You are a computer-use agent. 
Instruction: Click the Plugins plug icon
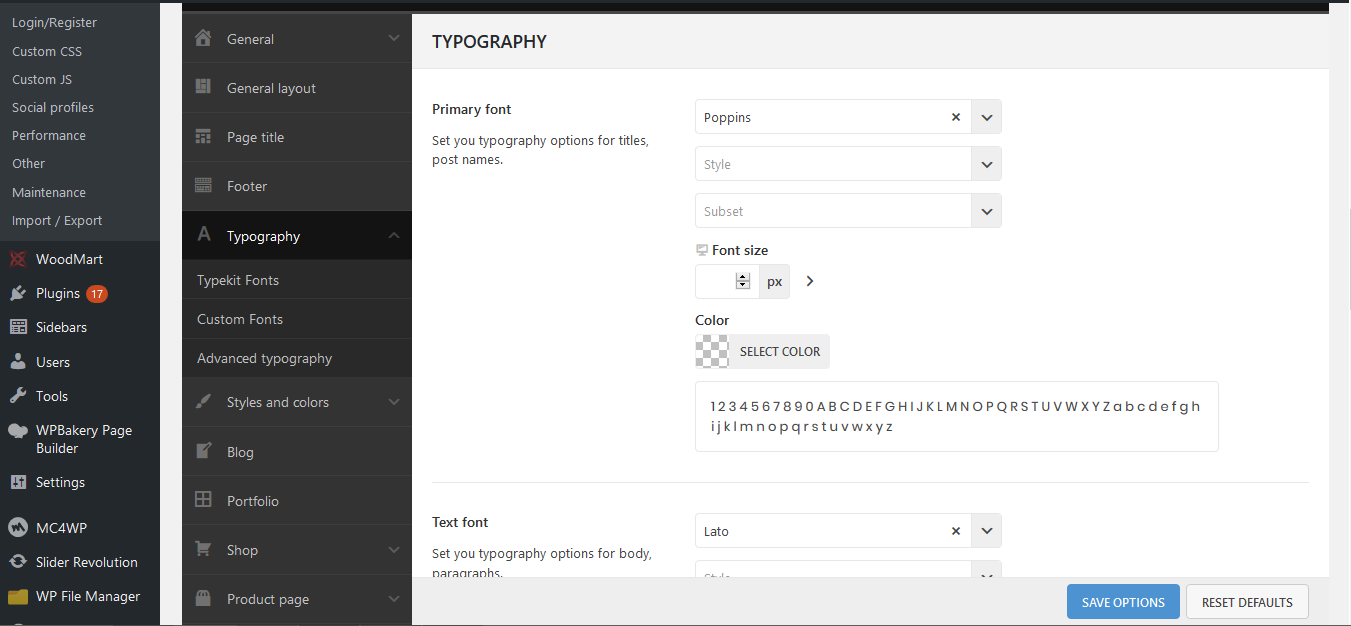(x=18, y=293)
